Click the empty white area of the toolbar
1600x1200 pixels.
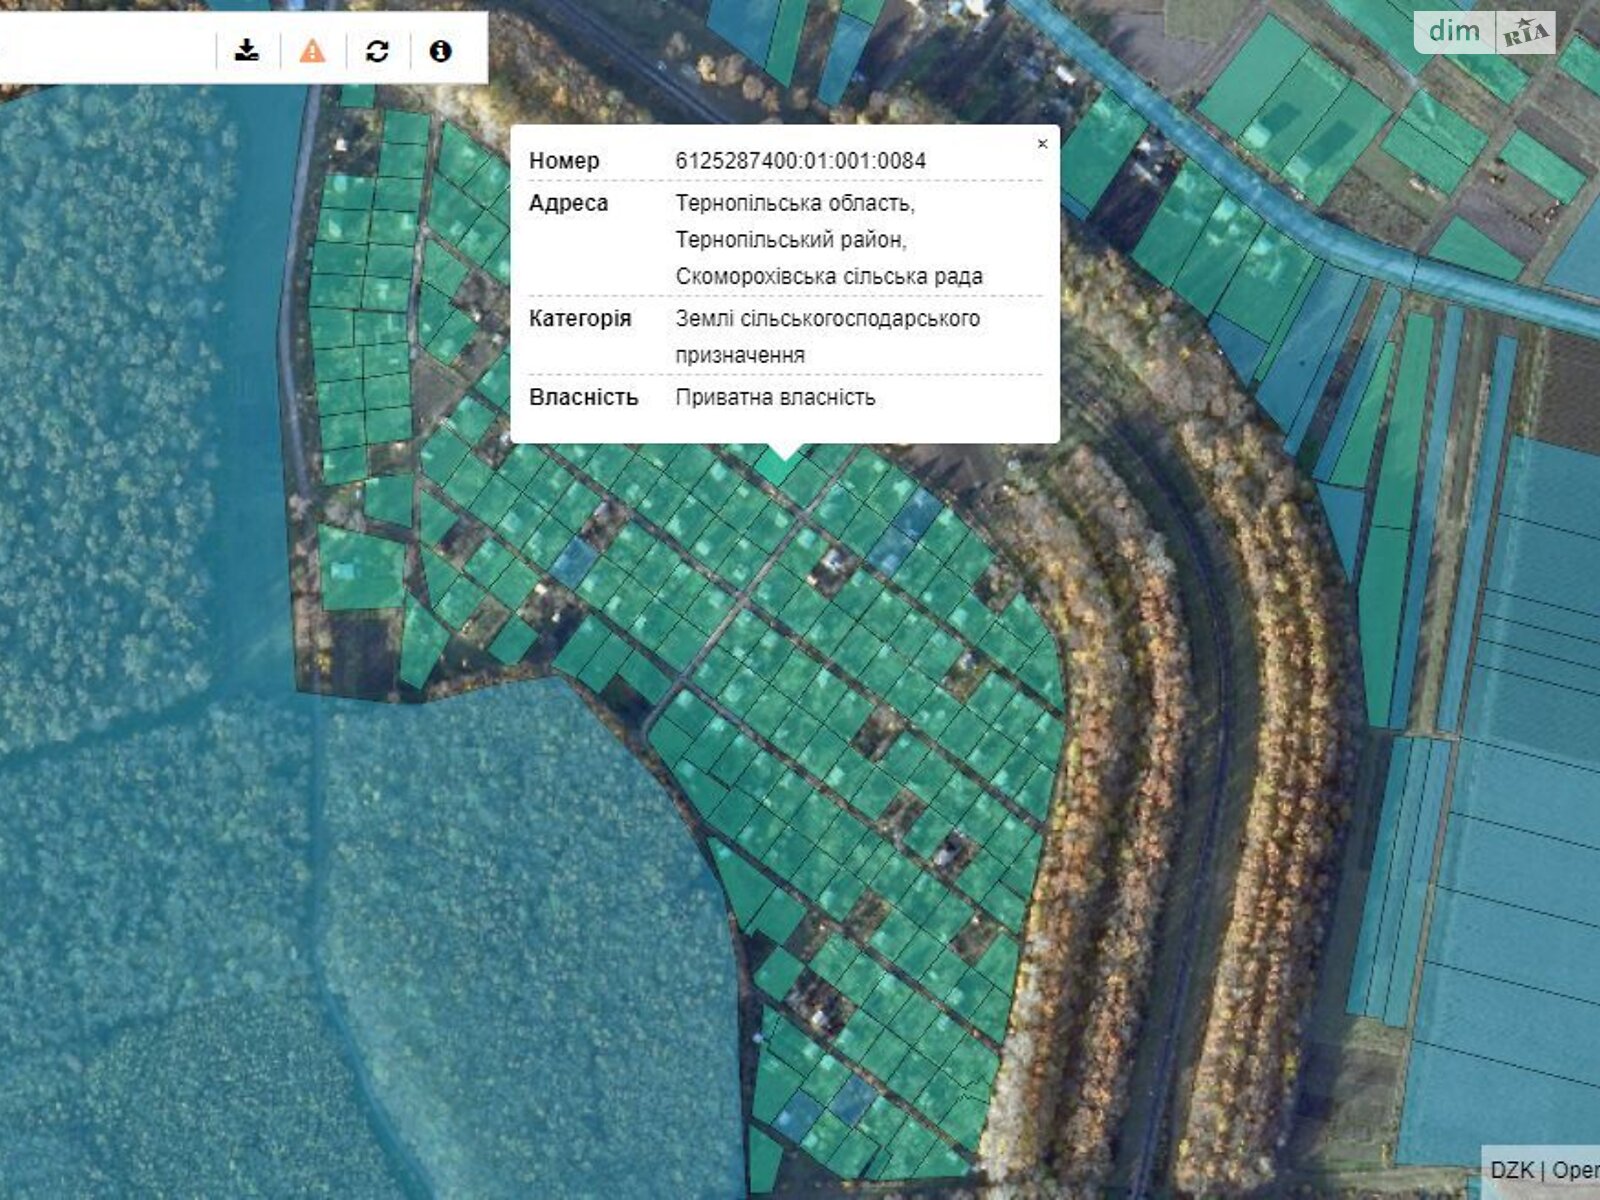click(x=110, y=48)
